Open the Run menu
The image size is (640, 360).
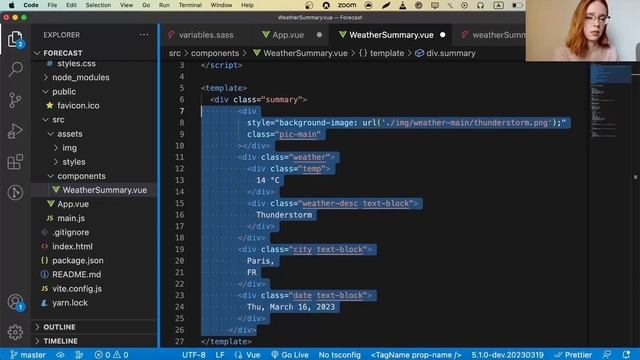[x=164, y=5]
